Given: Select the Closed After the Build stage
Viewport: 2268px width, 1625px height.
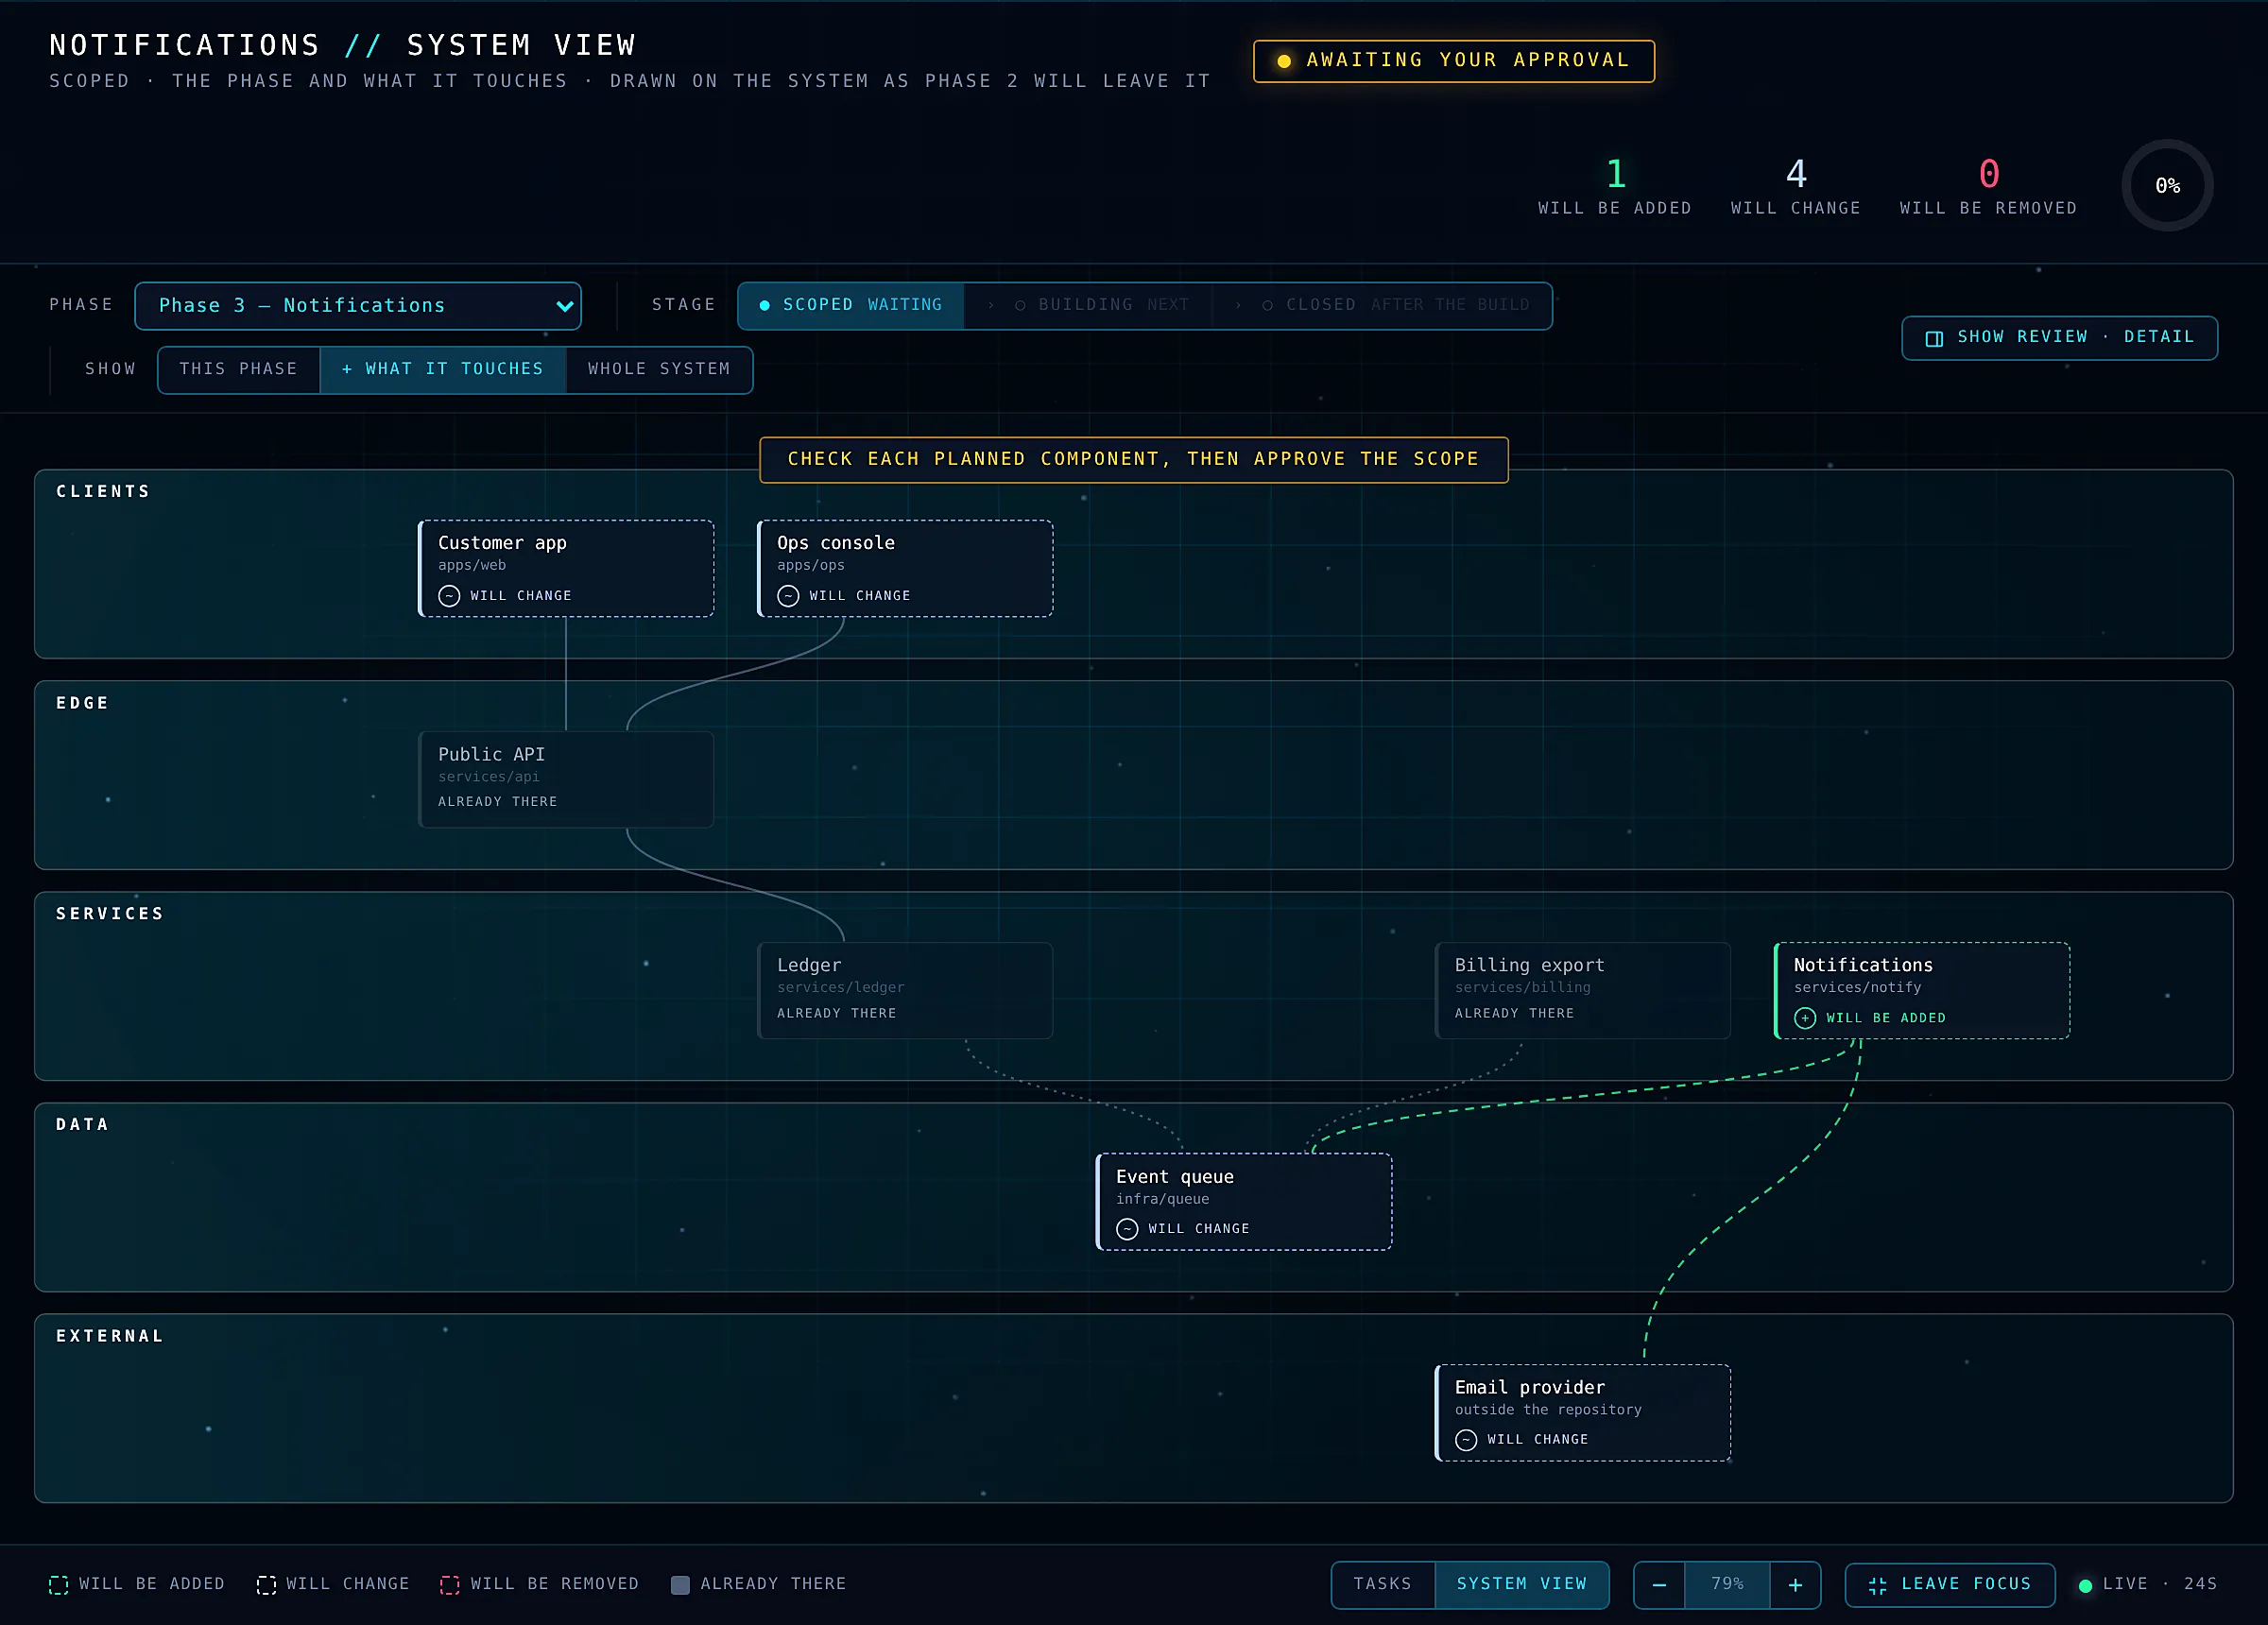Looking at the screenshot, I should pos(1382,306).
